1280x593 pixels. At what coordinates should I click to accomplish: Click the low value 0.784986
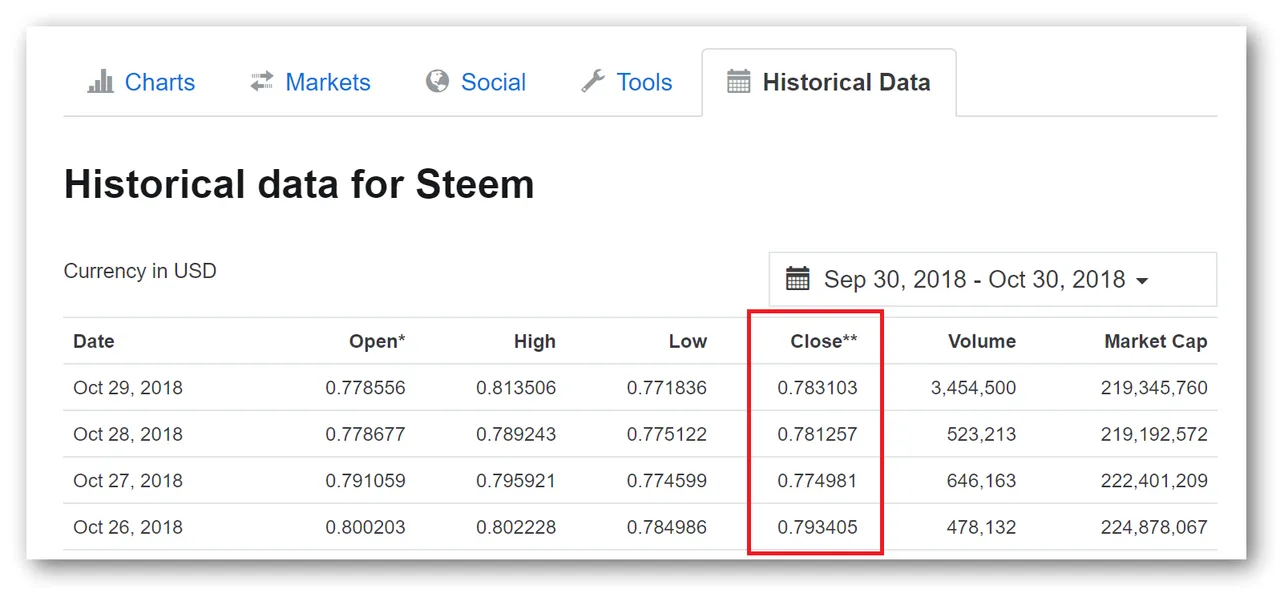point(667,527)
